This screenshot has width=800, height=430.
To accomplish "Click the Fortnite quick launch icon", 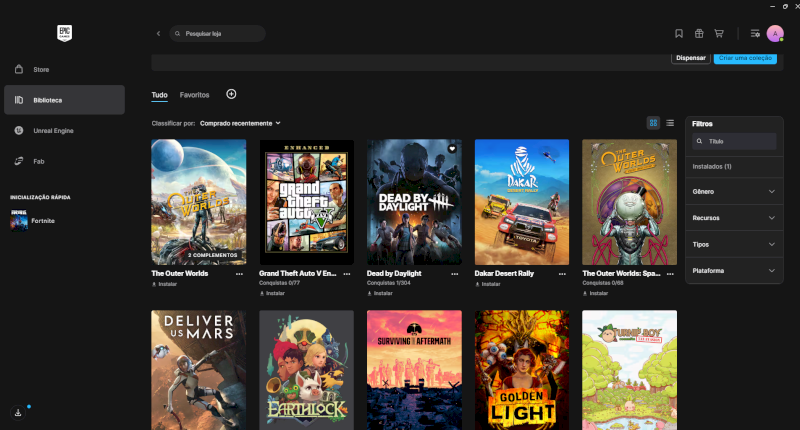I will (19, 221).
